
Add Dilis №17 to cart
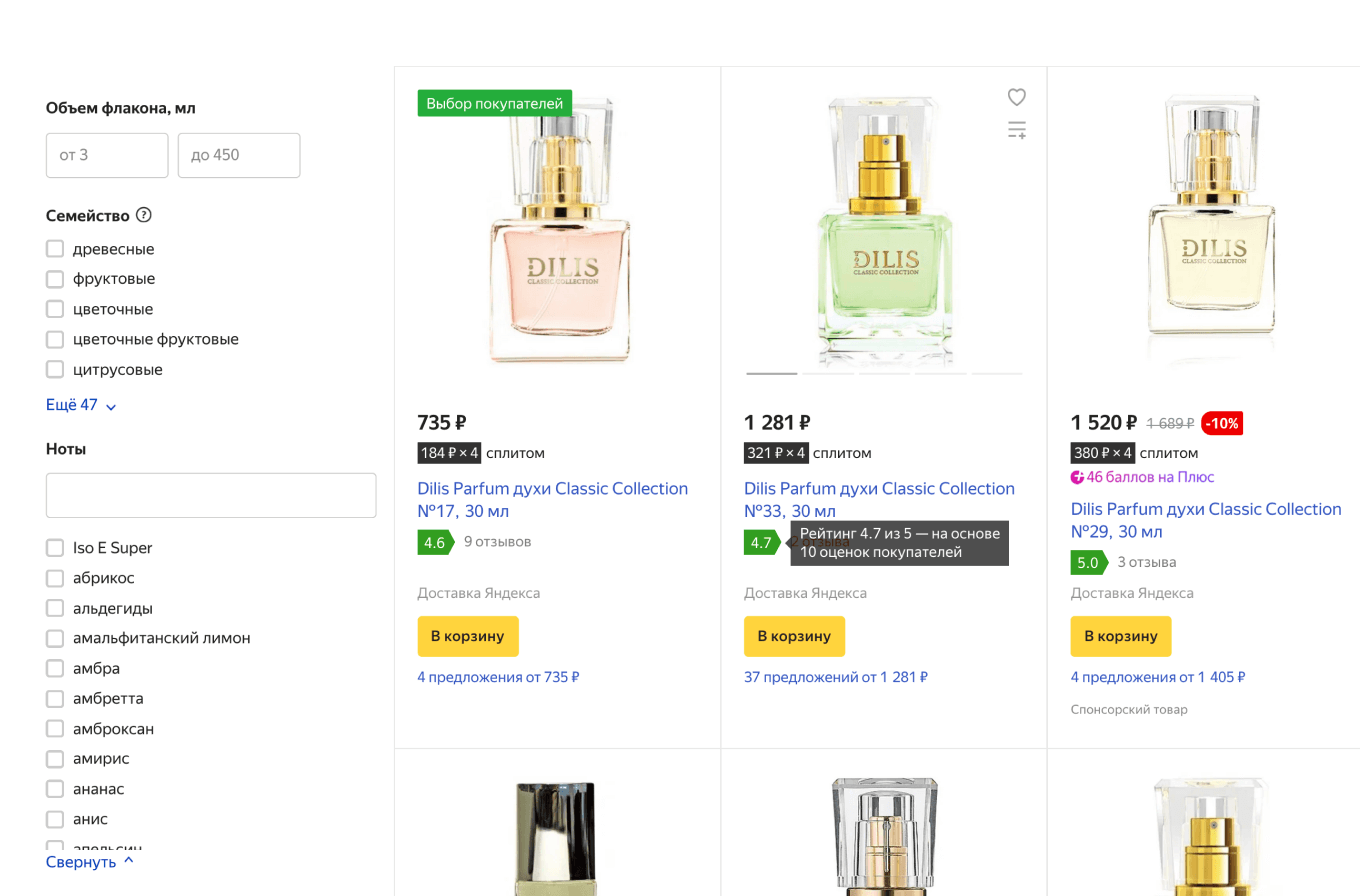468,636
